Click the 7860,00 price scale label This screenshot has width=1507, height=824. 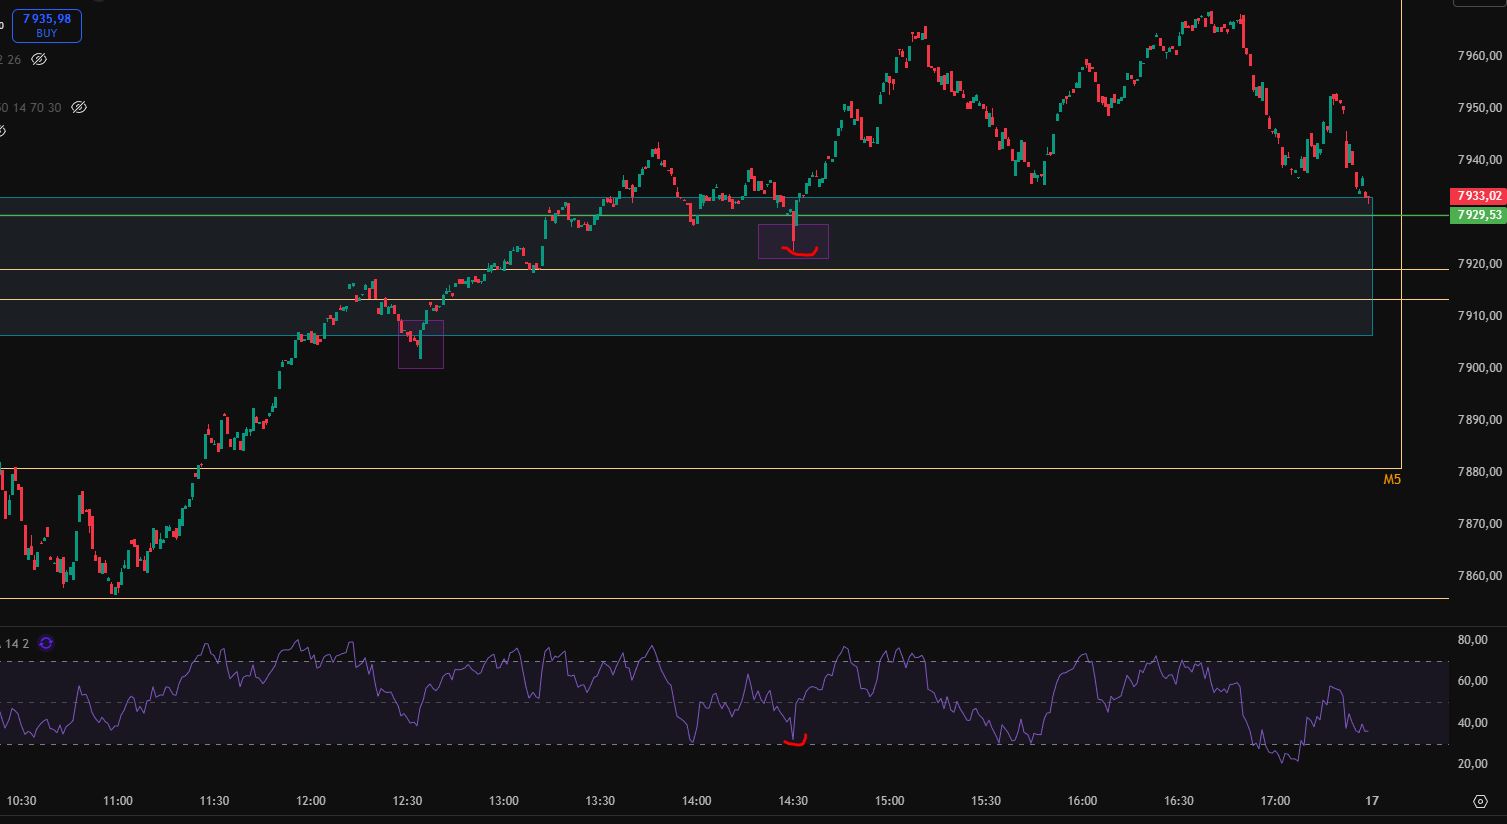(x=1480, y=576)
